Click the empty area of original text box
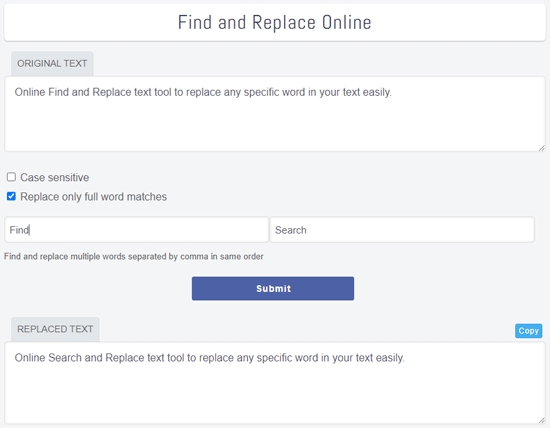Image resolution: width=550 pixels, height=428 pixels. [x=275, y=126]
